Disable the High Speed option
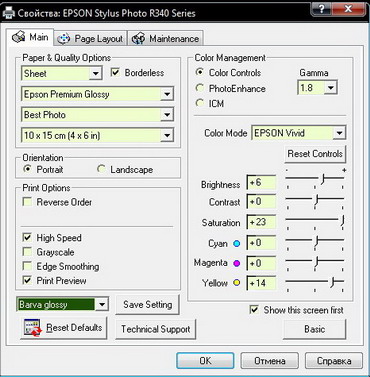Screen dimensions: 370x377 27,238
